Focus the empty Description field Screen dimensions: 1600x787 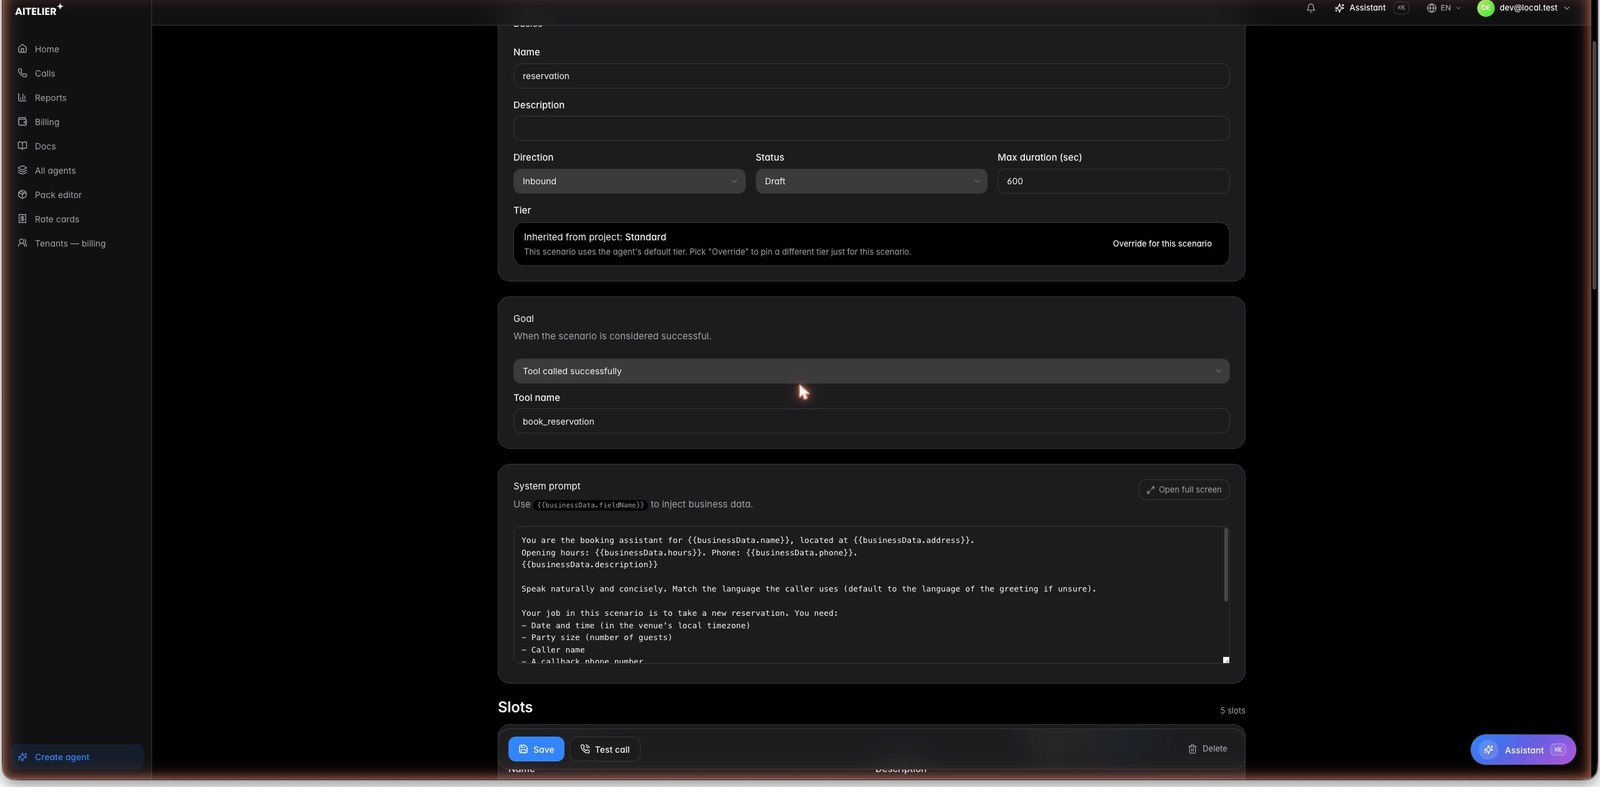tap(871, 128)
